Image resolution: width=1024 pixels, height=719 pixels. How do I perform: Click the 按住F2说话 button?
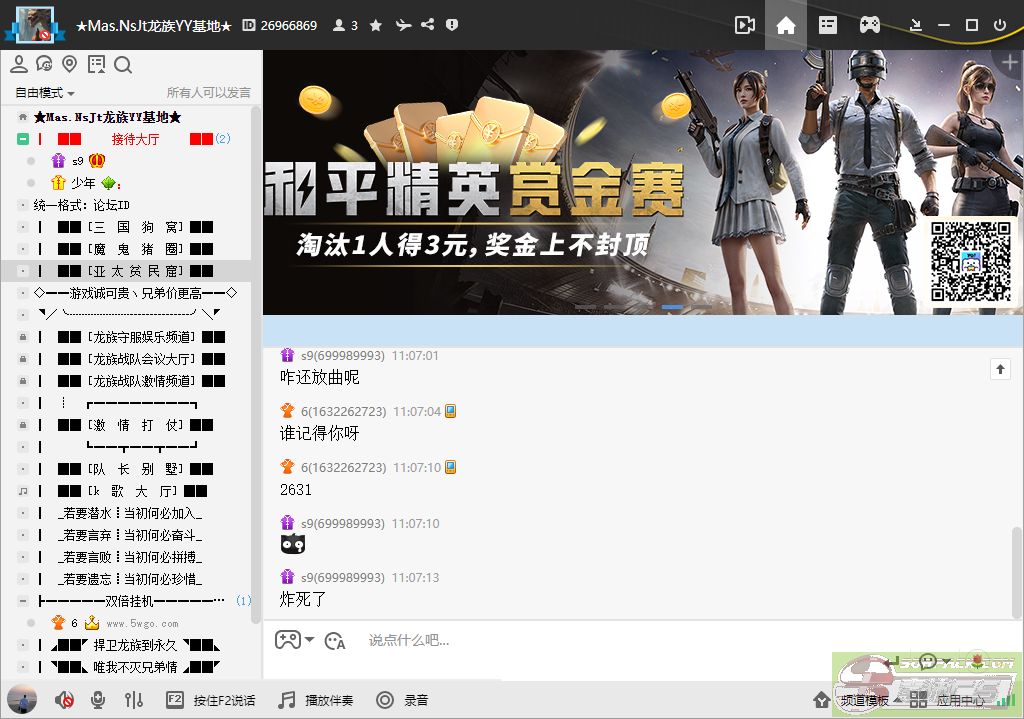(x=210, y=700)
